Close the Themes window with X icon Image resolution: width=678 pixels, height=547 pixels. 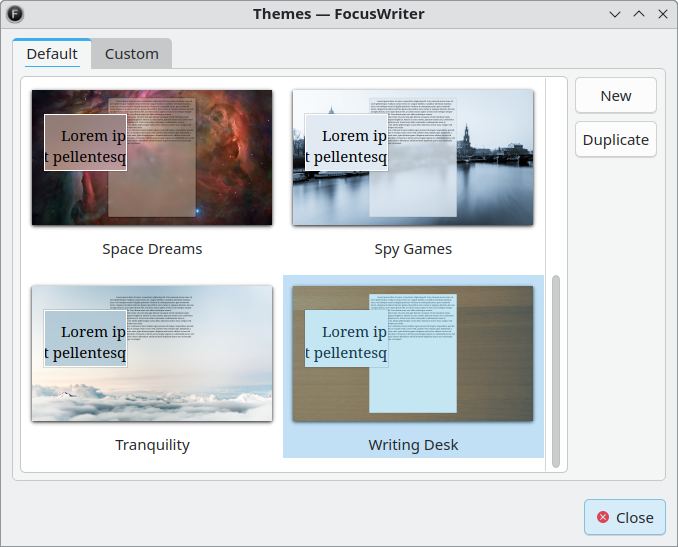tap(662, 14)
